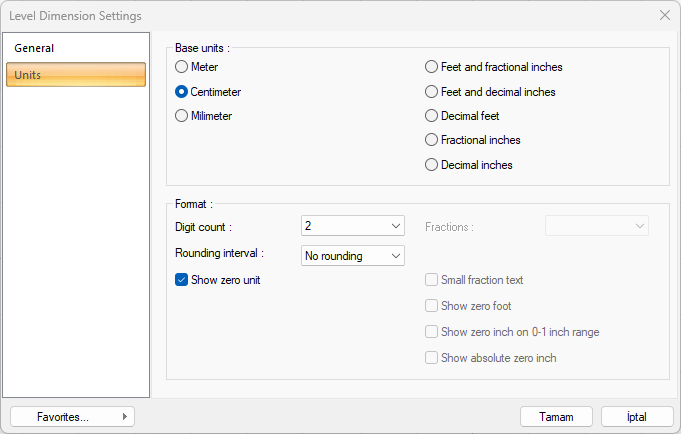Expand the Rounding interval dropdown
Viewport: 681px width, 434px height.
[352, 256]
